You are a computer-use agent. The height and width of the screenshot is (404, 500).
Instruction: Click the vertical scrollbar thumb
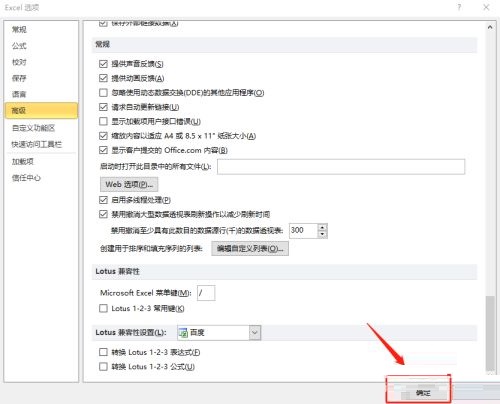tap(490, 333)
